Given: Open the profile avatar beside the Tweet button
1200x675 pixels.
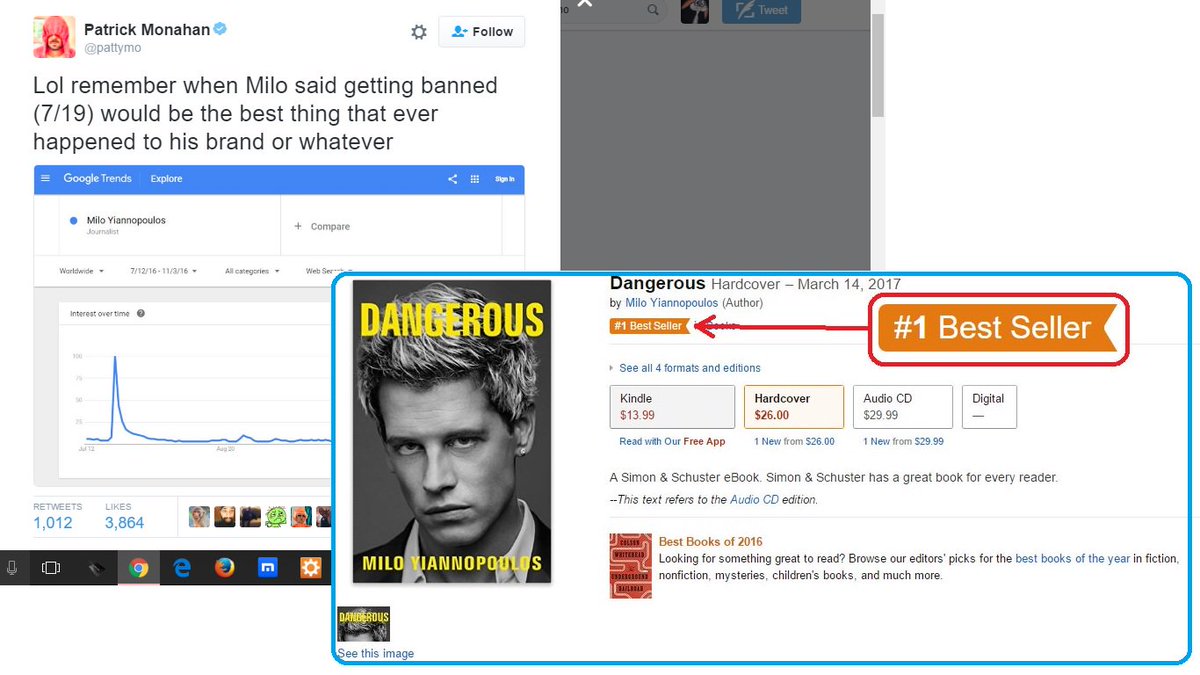Looking at the screenshot, I should [695, 10].
